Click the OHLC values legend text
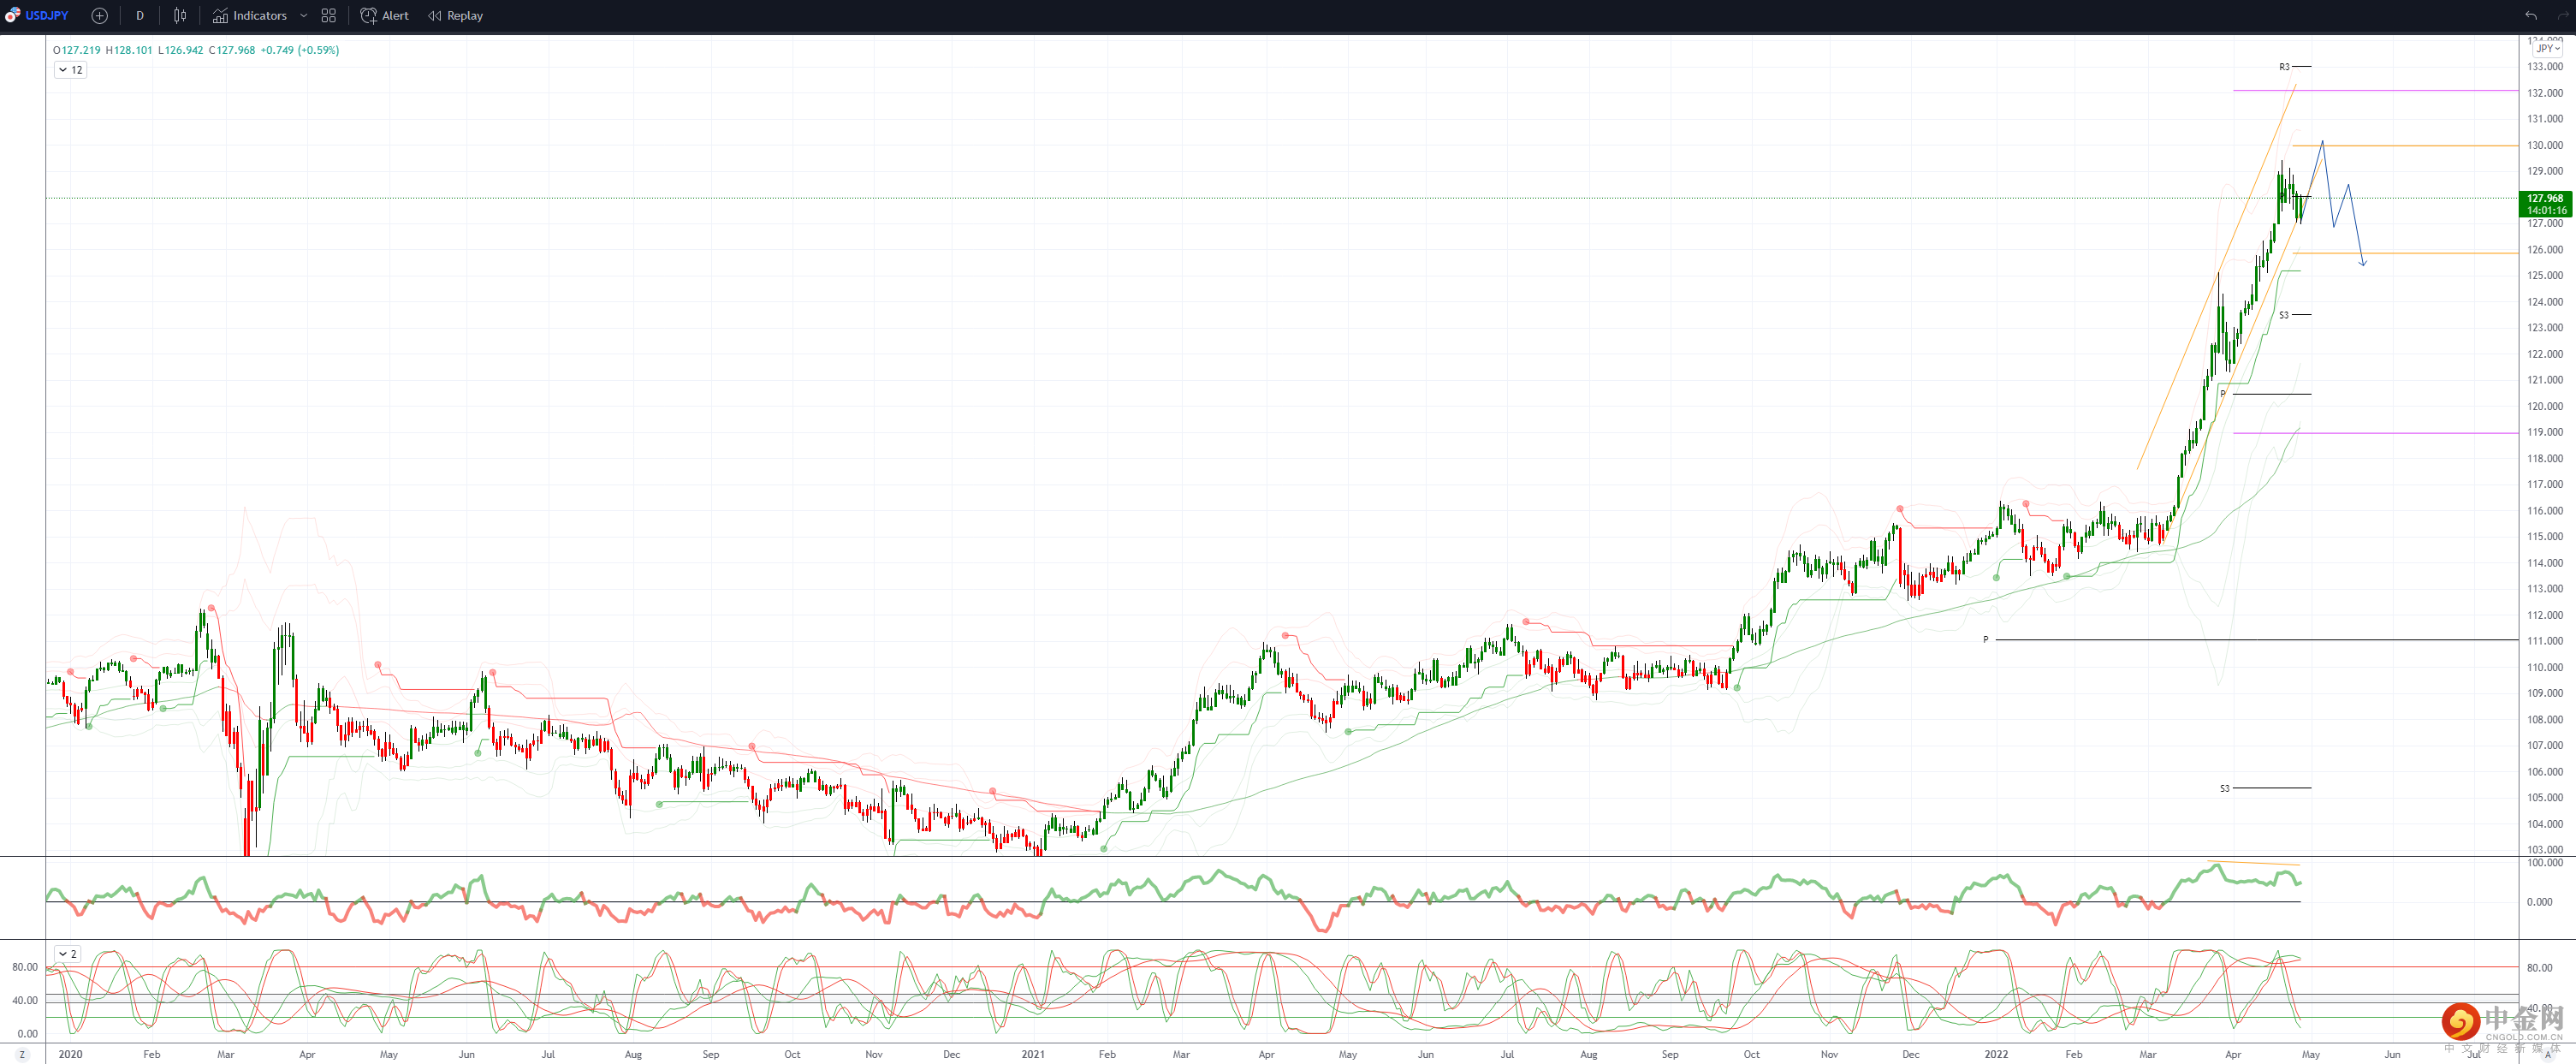The height and width of the screenshot is (1064, 2576). pyautogui.click(x=196, y=50)
